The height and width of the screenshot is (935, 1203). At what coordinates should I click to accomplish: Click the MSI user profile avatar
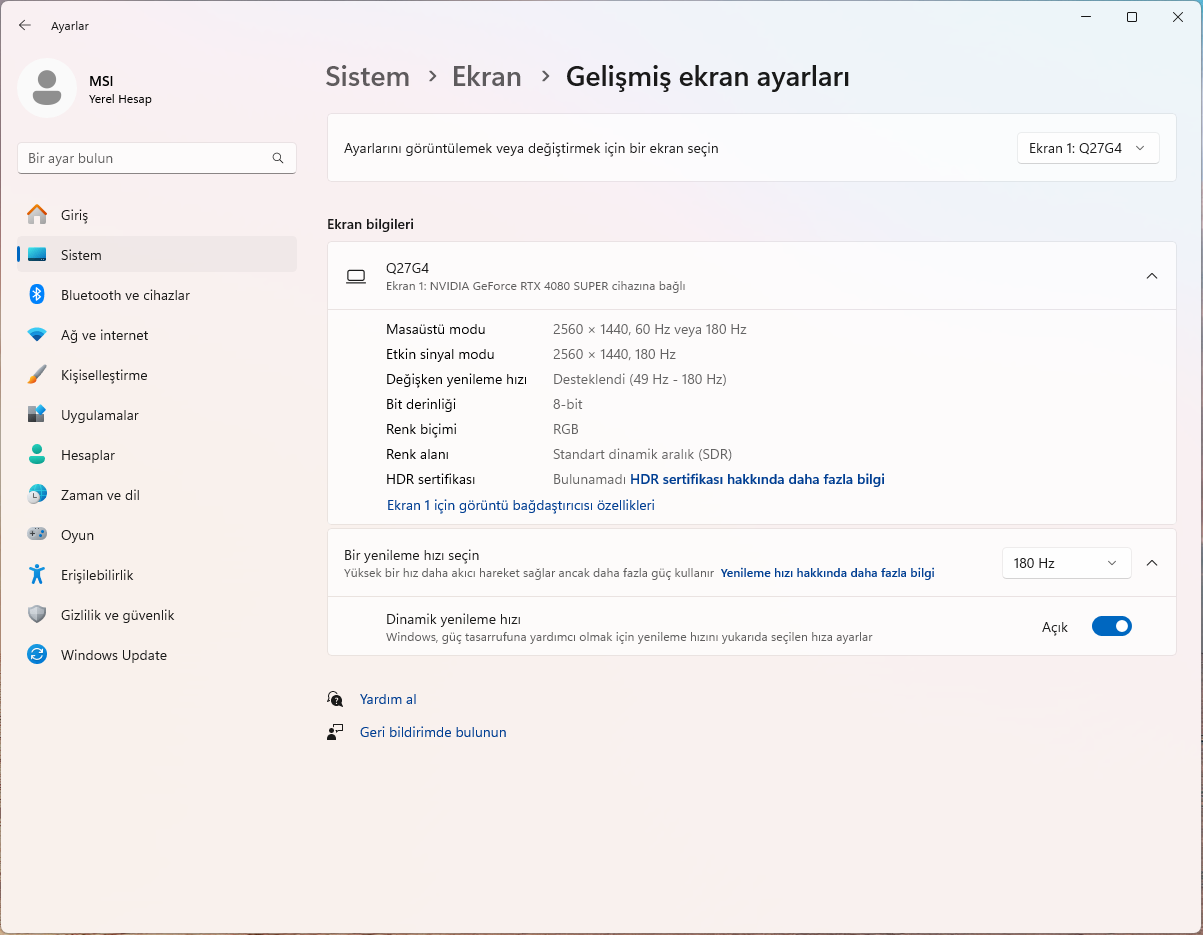(46, 88)
